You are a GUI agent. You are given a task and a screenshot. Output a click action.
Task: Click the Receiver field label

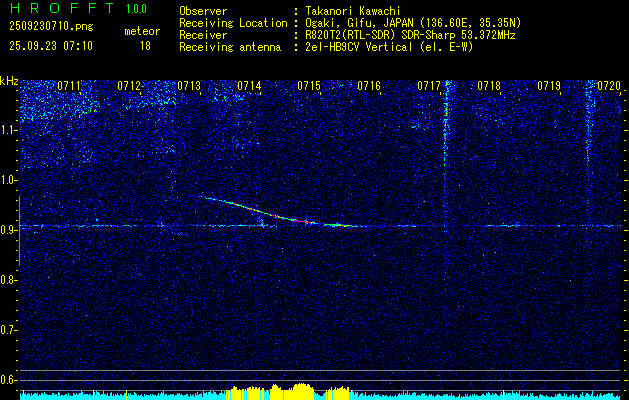pyautogui.click(x=203, y=35)
